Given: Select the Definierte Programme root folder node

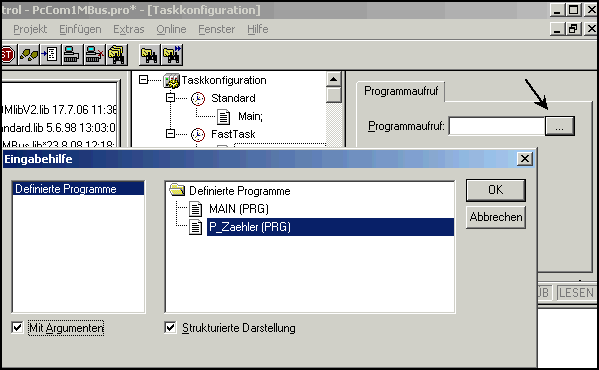Looking at the screenshot, I should pyautogui.click(x=240, y=191).
